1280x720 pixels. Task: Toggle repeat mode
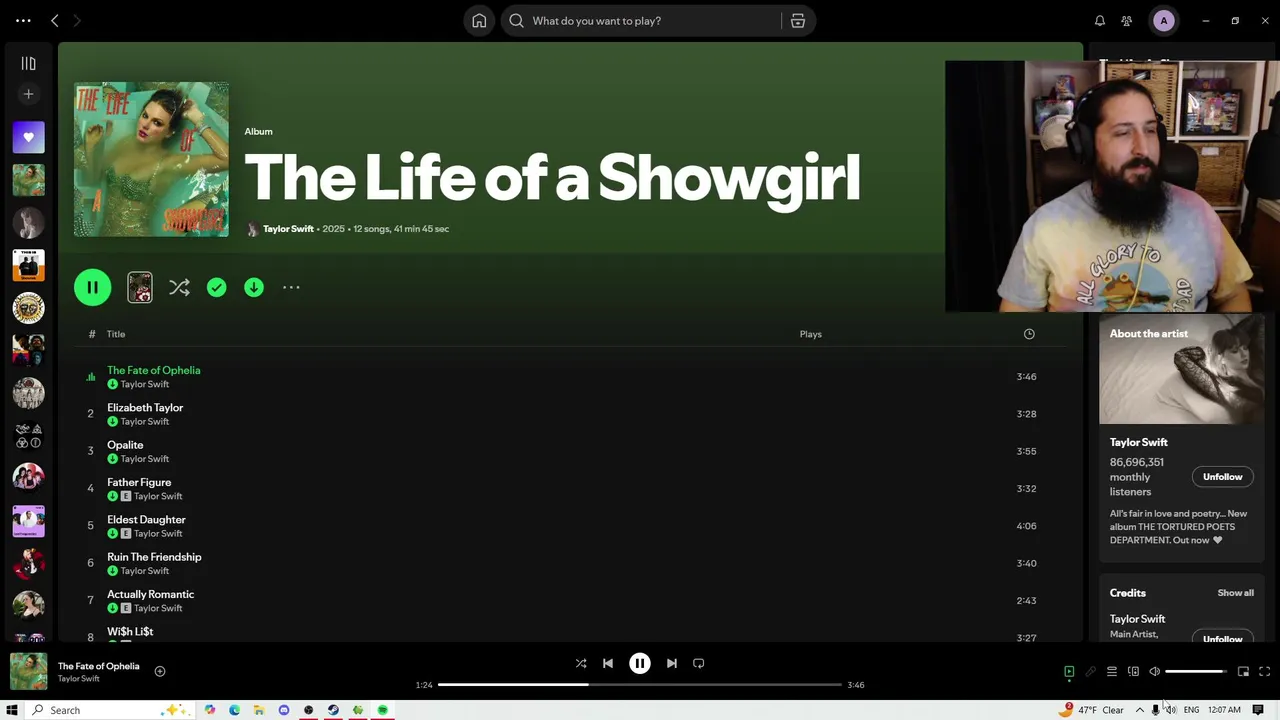tap(699, 663)
